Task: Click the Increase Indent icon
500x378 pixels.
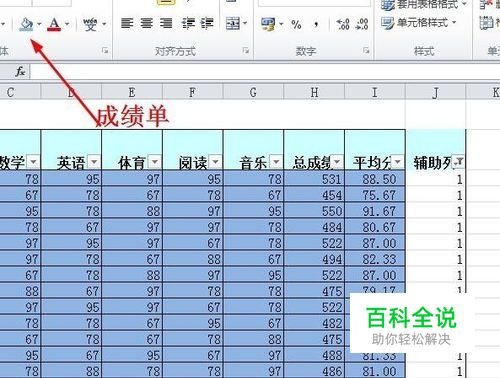Action: point(207,23)
